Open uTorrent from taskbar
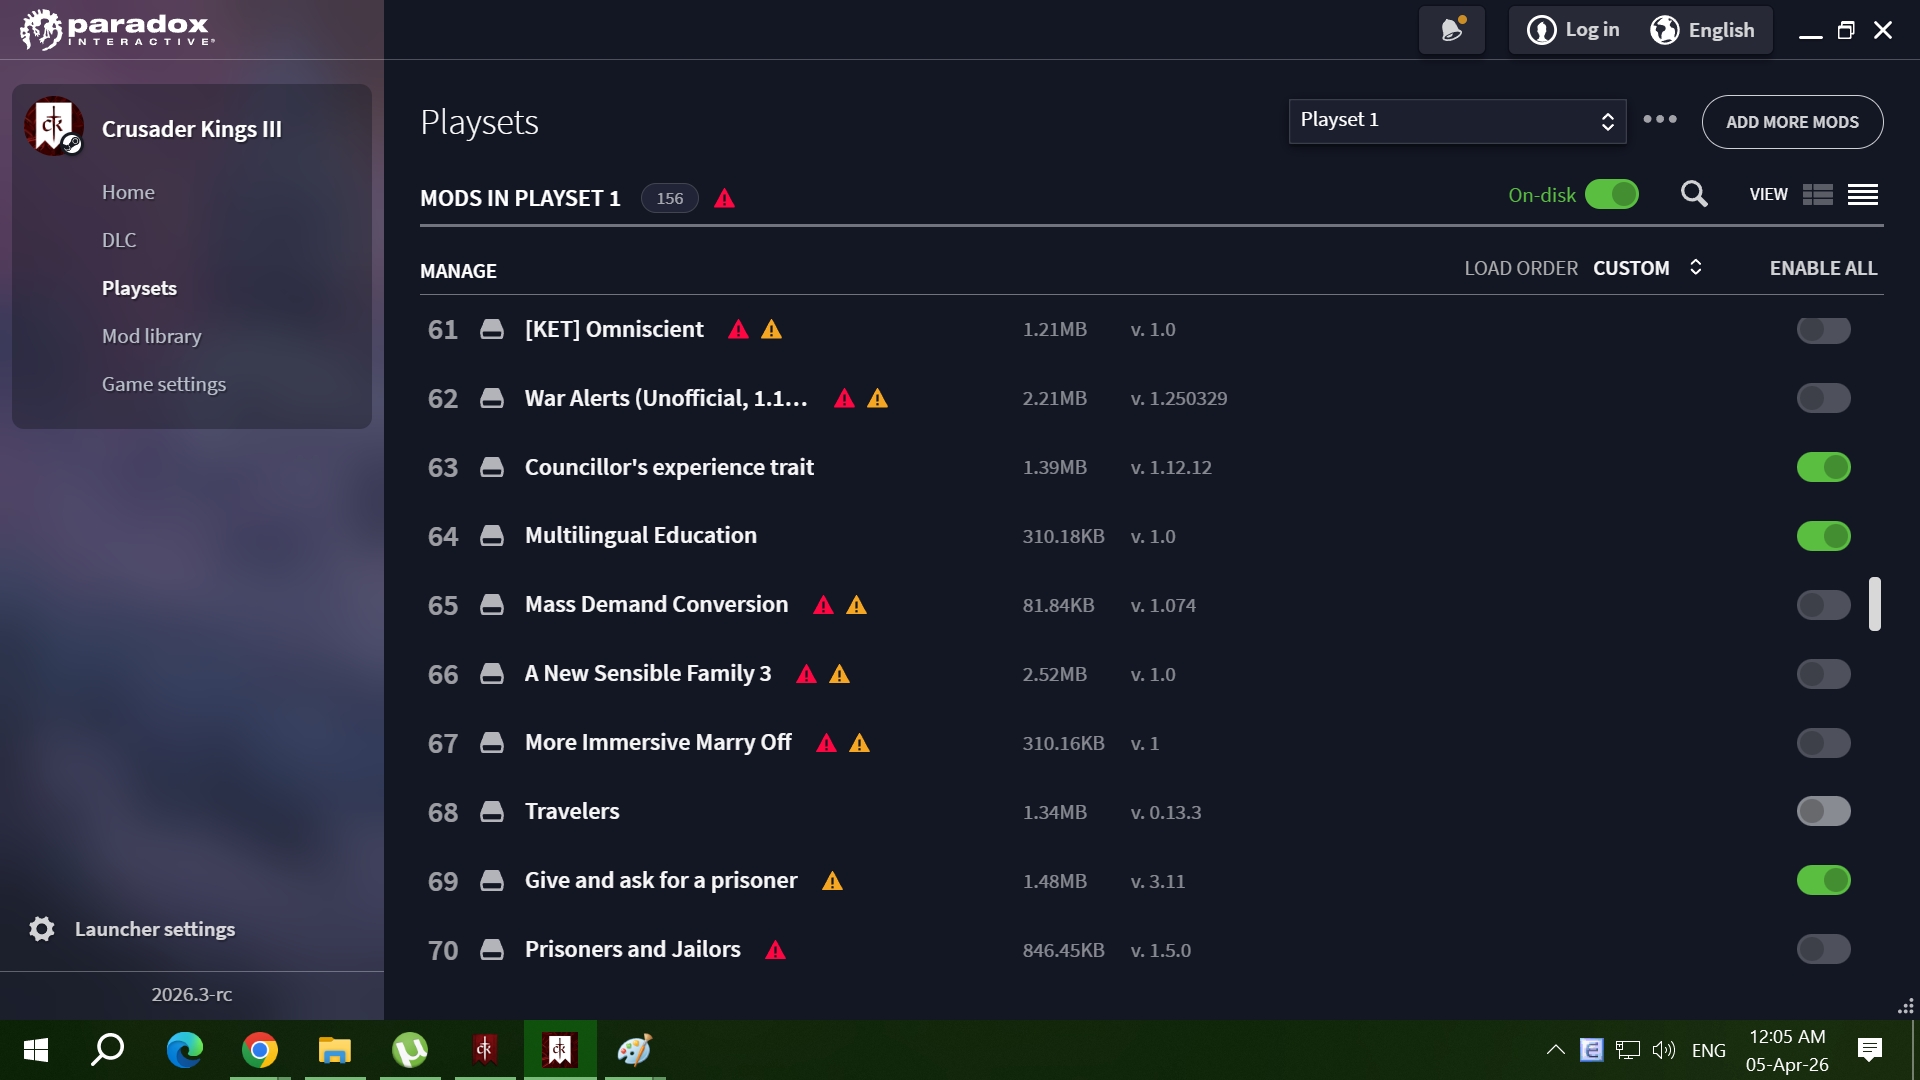Viewport: 1920px width, 1080px height. [x=410, y=1050]
